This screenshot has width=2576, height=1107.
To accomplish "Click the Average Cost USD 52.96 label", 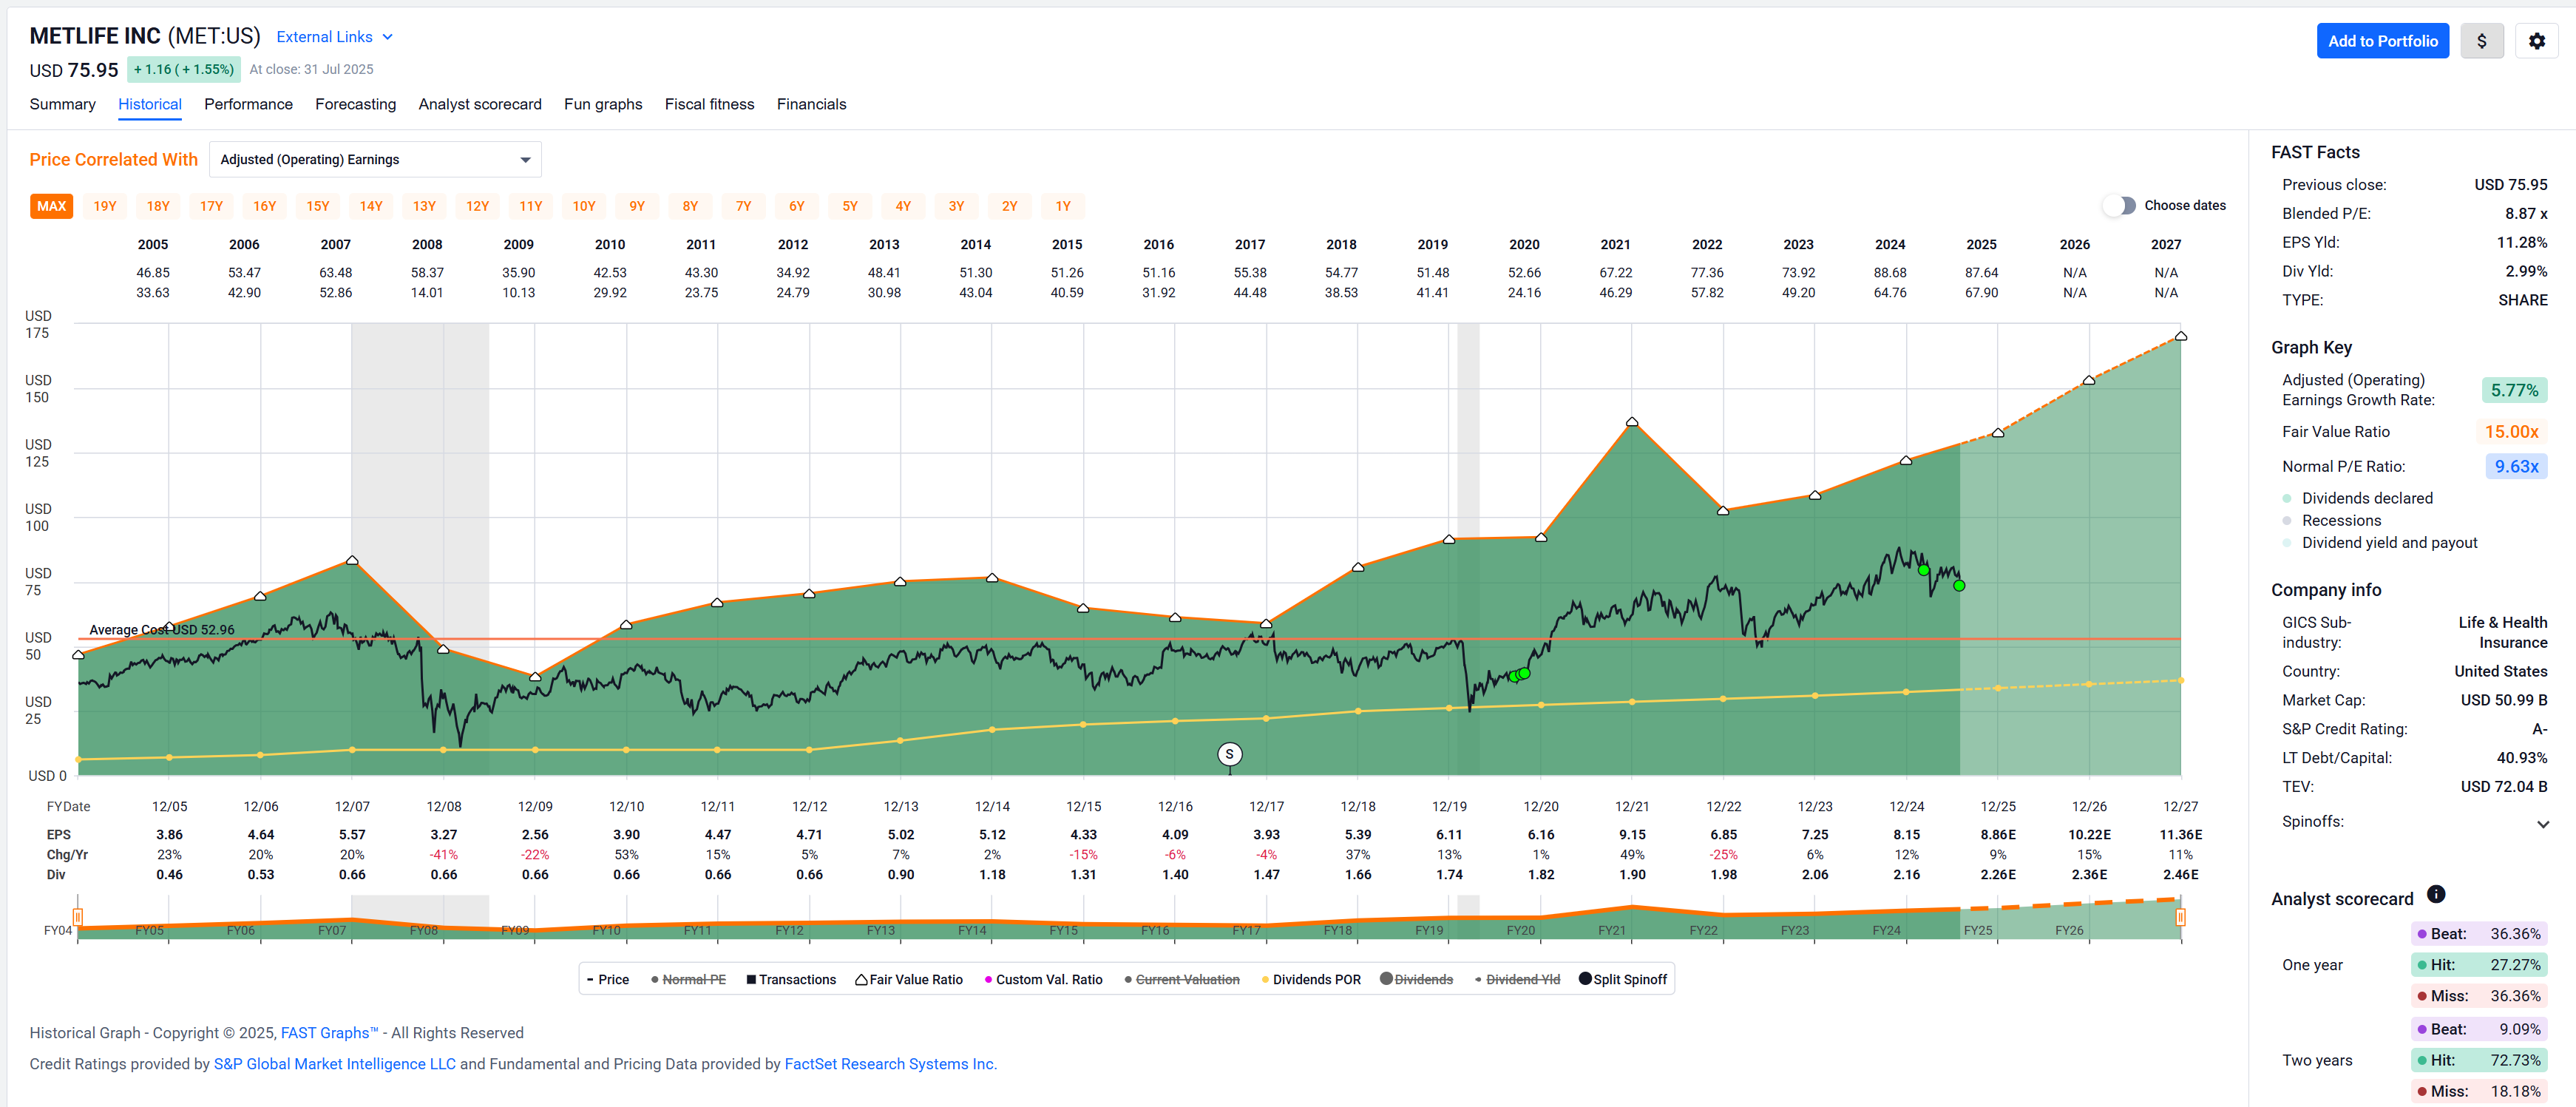I will coord(162,630).
